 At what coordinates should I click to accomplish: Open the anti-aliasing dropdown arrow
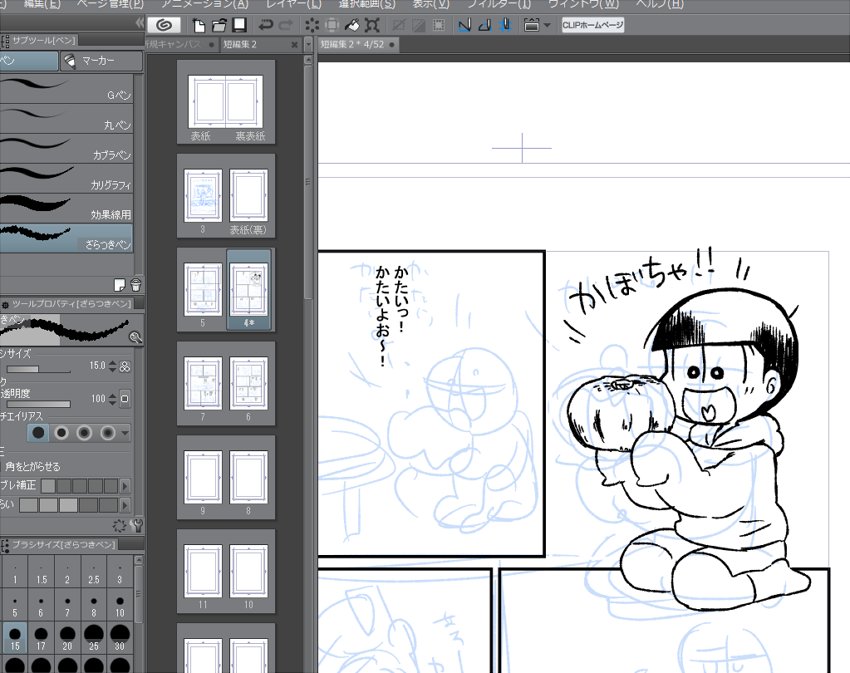click(x=125, y=433)
